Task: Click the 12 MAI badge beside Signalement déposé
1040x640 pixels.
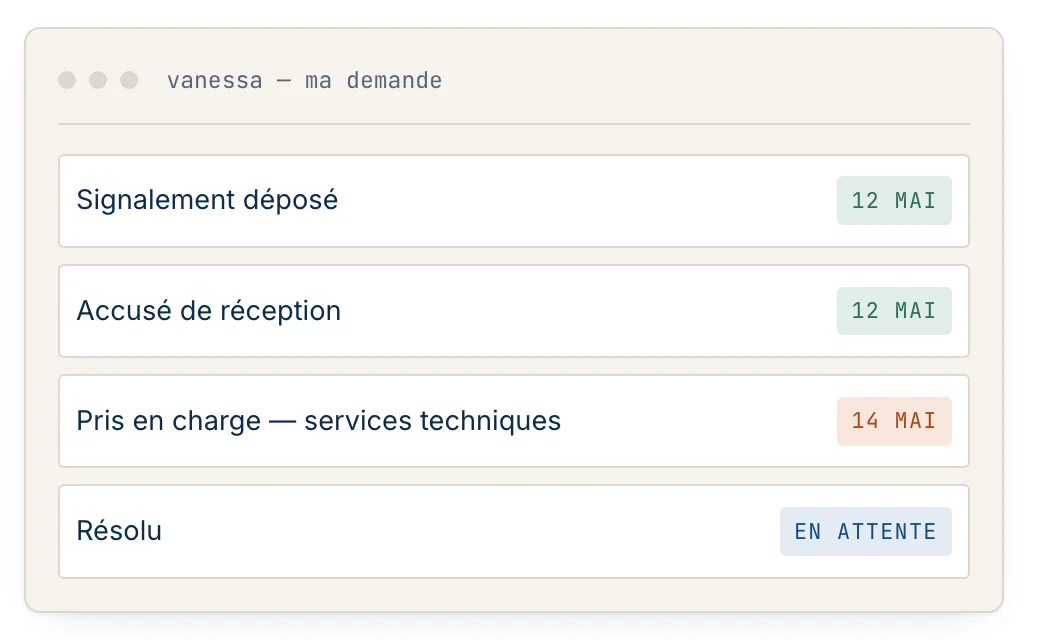Action: pyautogui.click(x=894, y=200)
